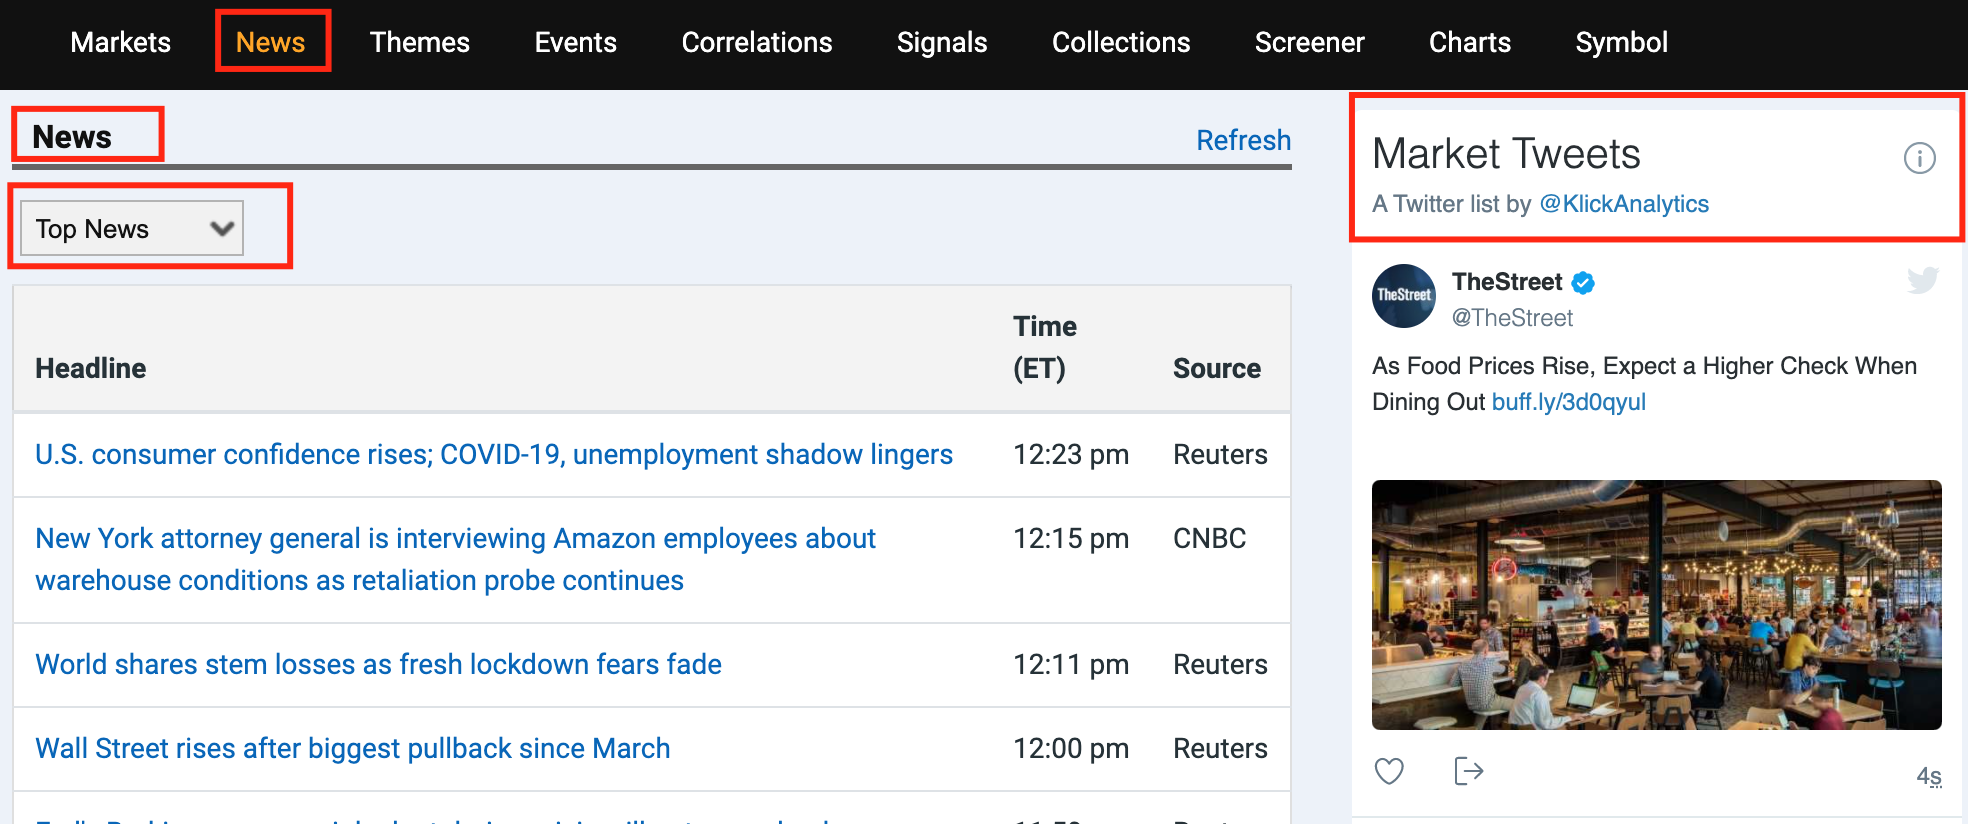Click the Headline column header
The height and width of the screenshot is (824, 1968).
(90, 368)
